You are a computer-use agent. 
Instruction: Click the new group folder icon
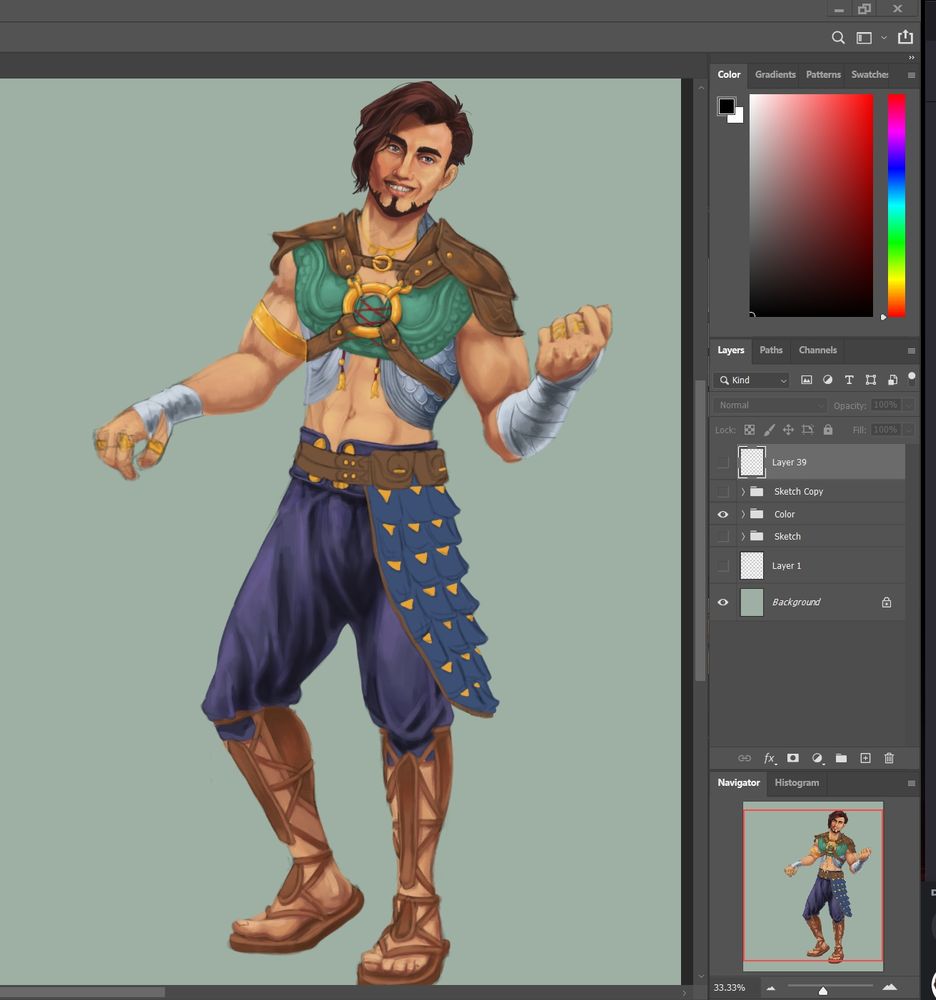pyautogui.click(x=841, y=759)
